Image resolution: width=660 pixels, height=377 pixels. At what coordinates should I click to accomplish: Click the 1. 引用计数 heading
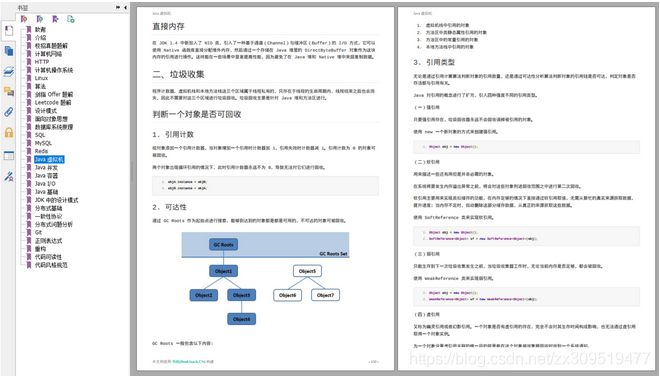click(173, 135)
